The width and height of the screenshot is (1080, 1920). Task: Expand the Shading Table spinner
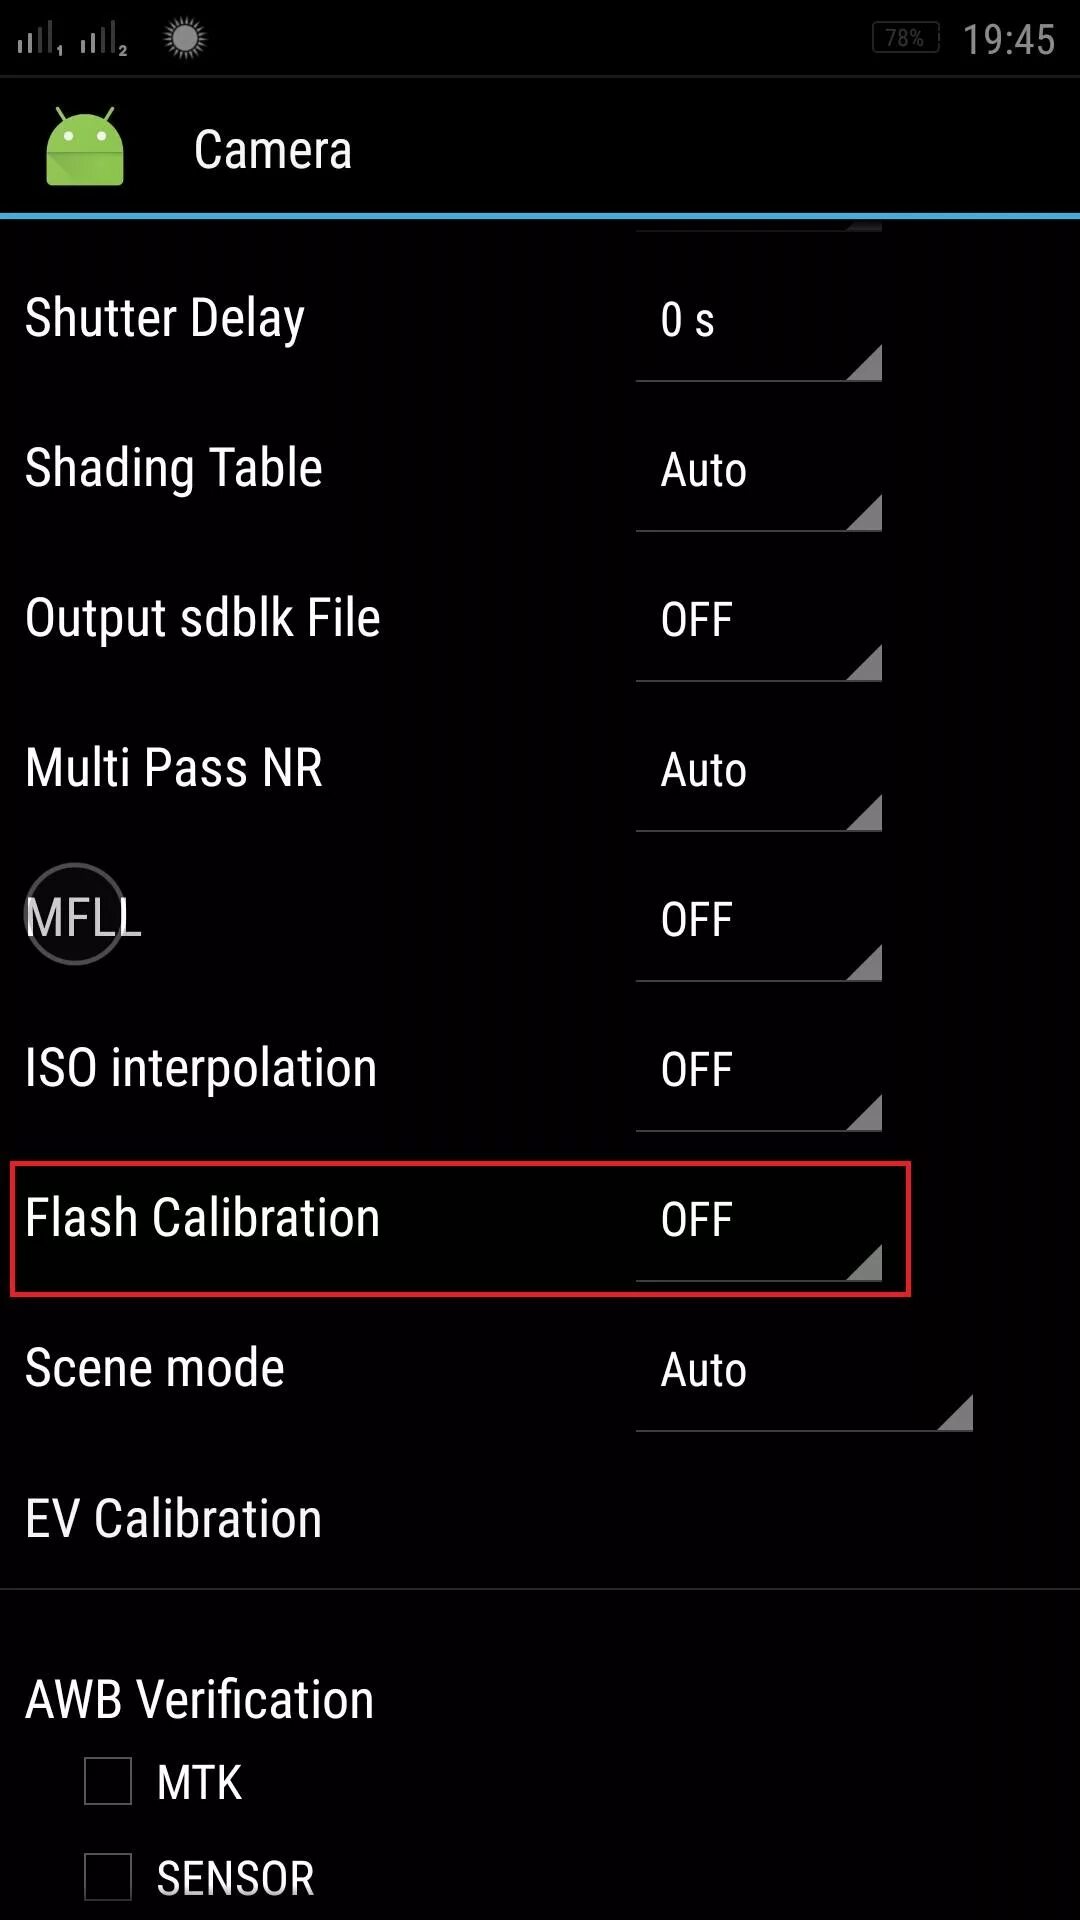758,471
